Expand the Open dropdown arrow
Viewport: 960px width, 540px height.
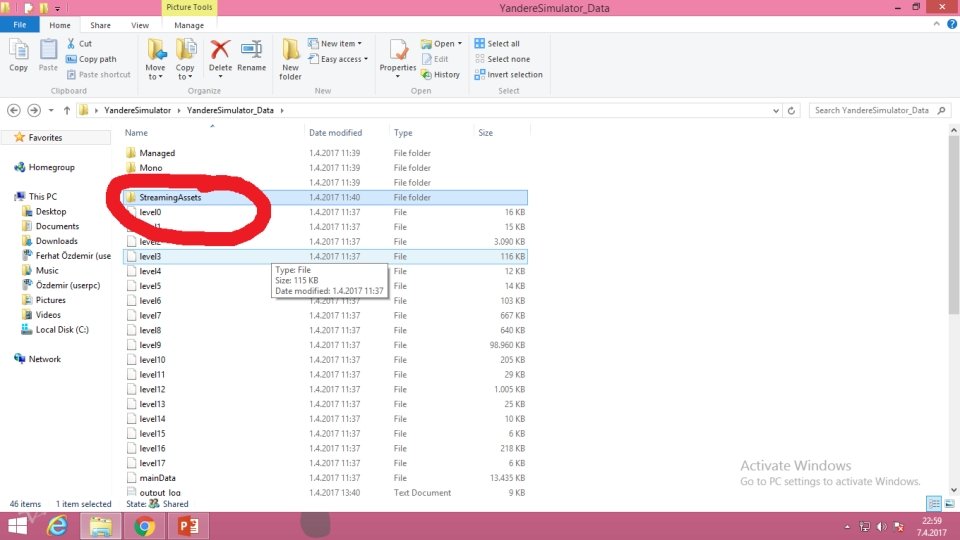(x=460, y=43)
